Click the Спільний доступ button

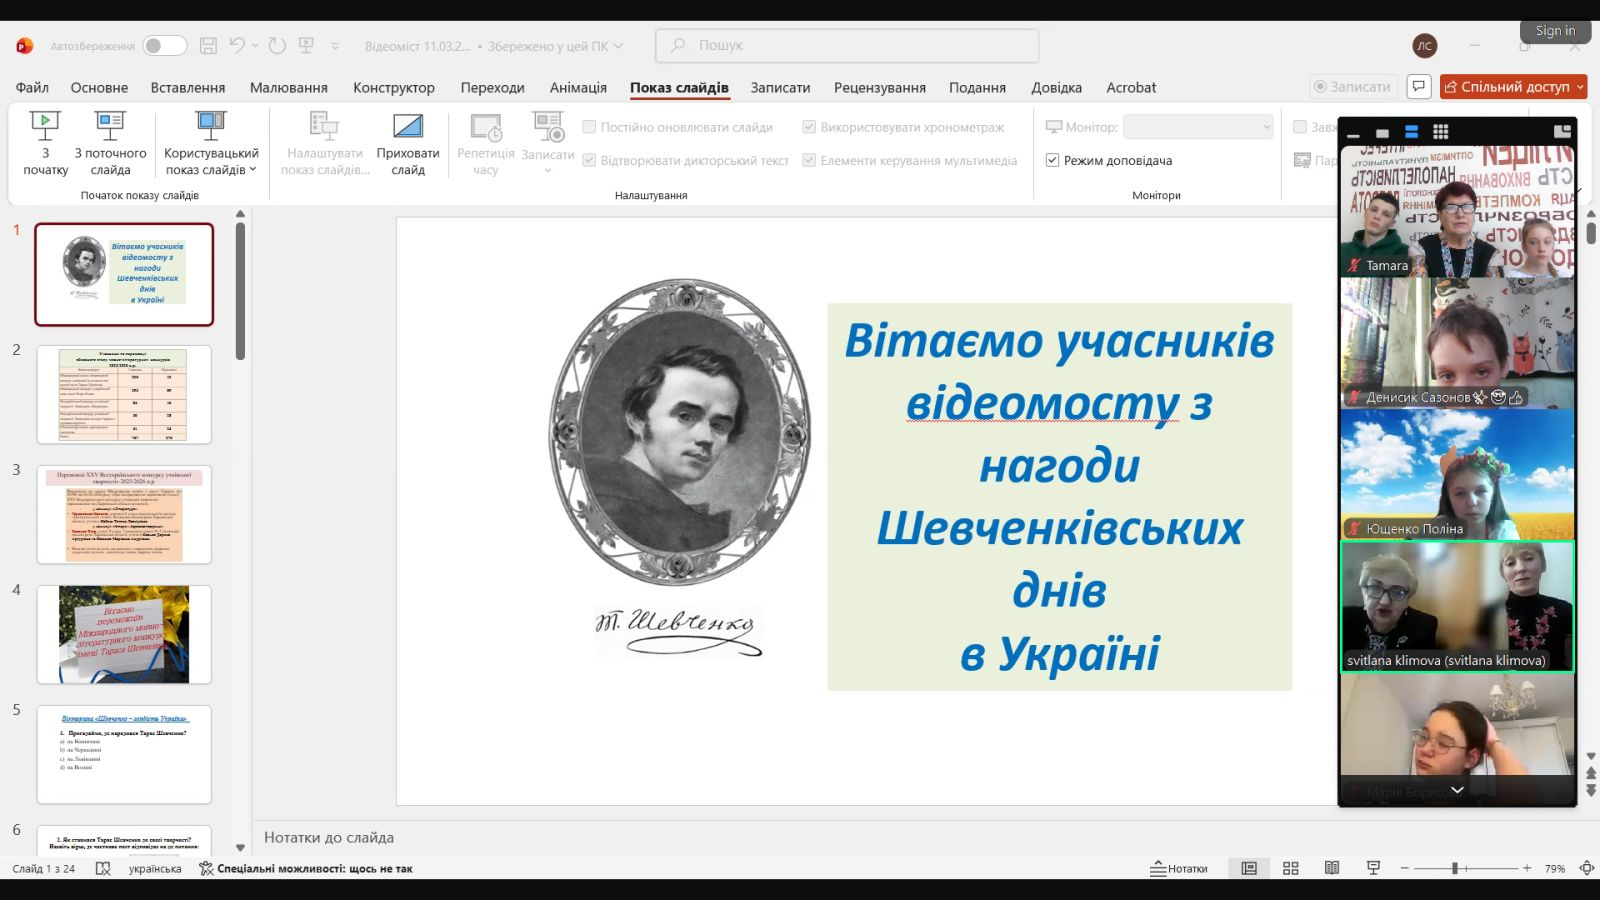point(1512,86)
